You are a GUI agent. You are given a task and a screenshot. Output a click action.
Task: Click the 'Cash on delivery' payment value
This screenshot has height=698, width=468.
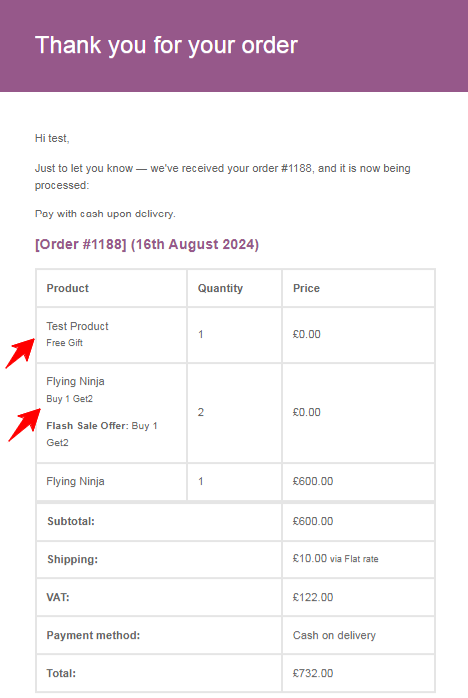tap(334, 635)
